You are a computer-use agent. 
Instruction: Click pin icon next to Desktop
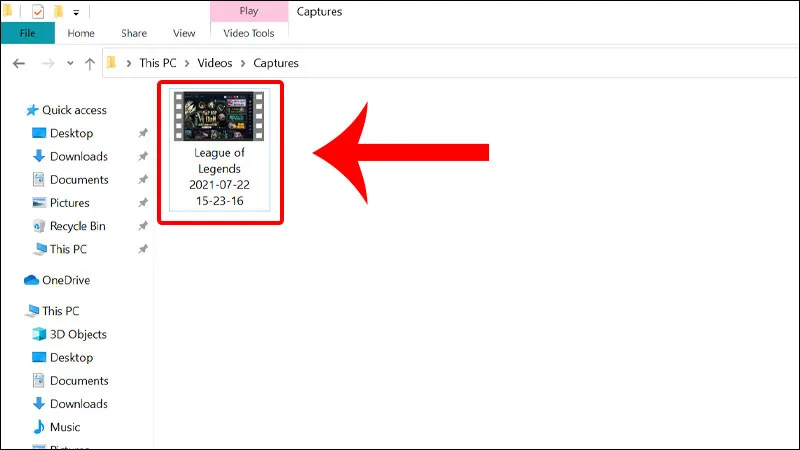(x=143, y=133)
